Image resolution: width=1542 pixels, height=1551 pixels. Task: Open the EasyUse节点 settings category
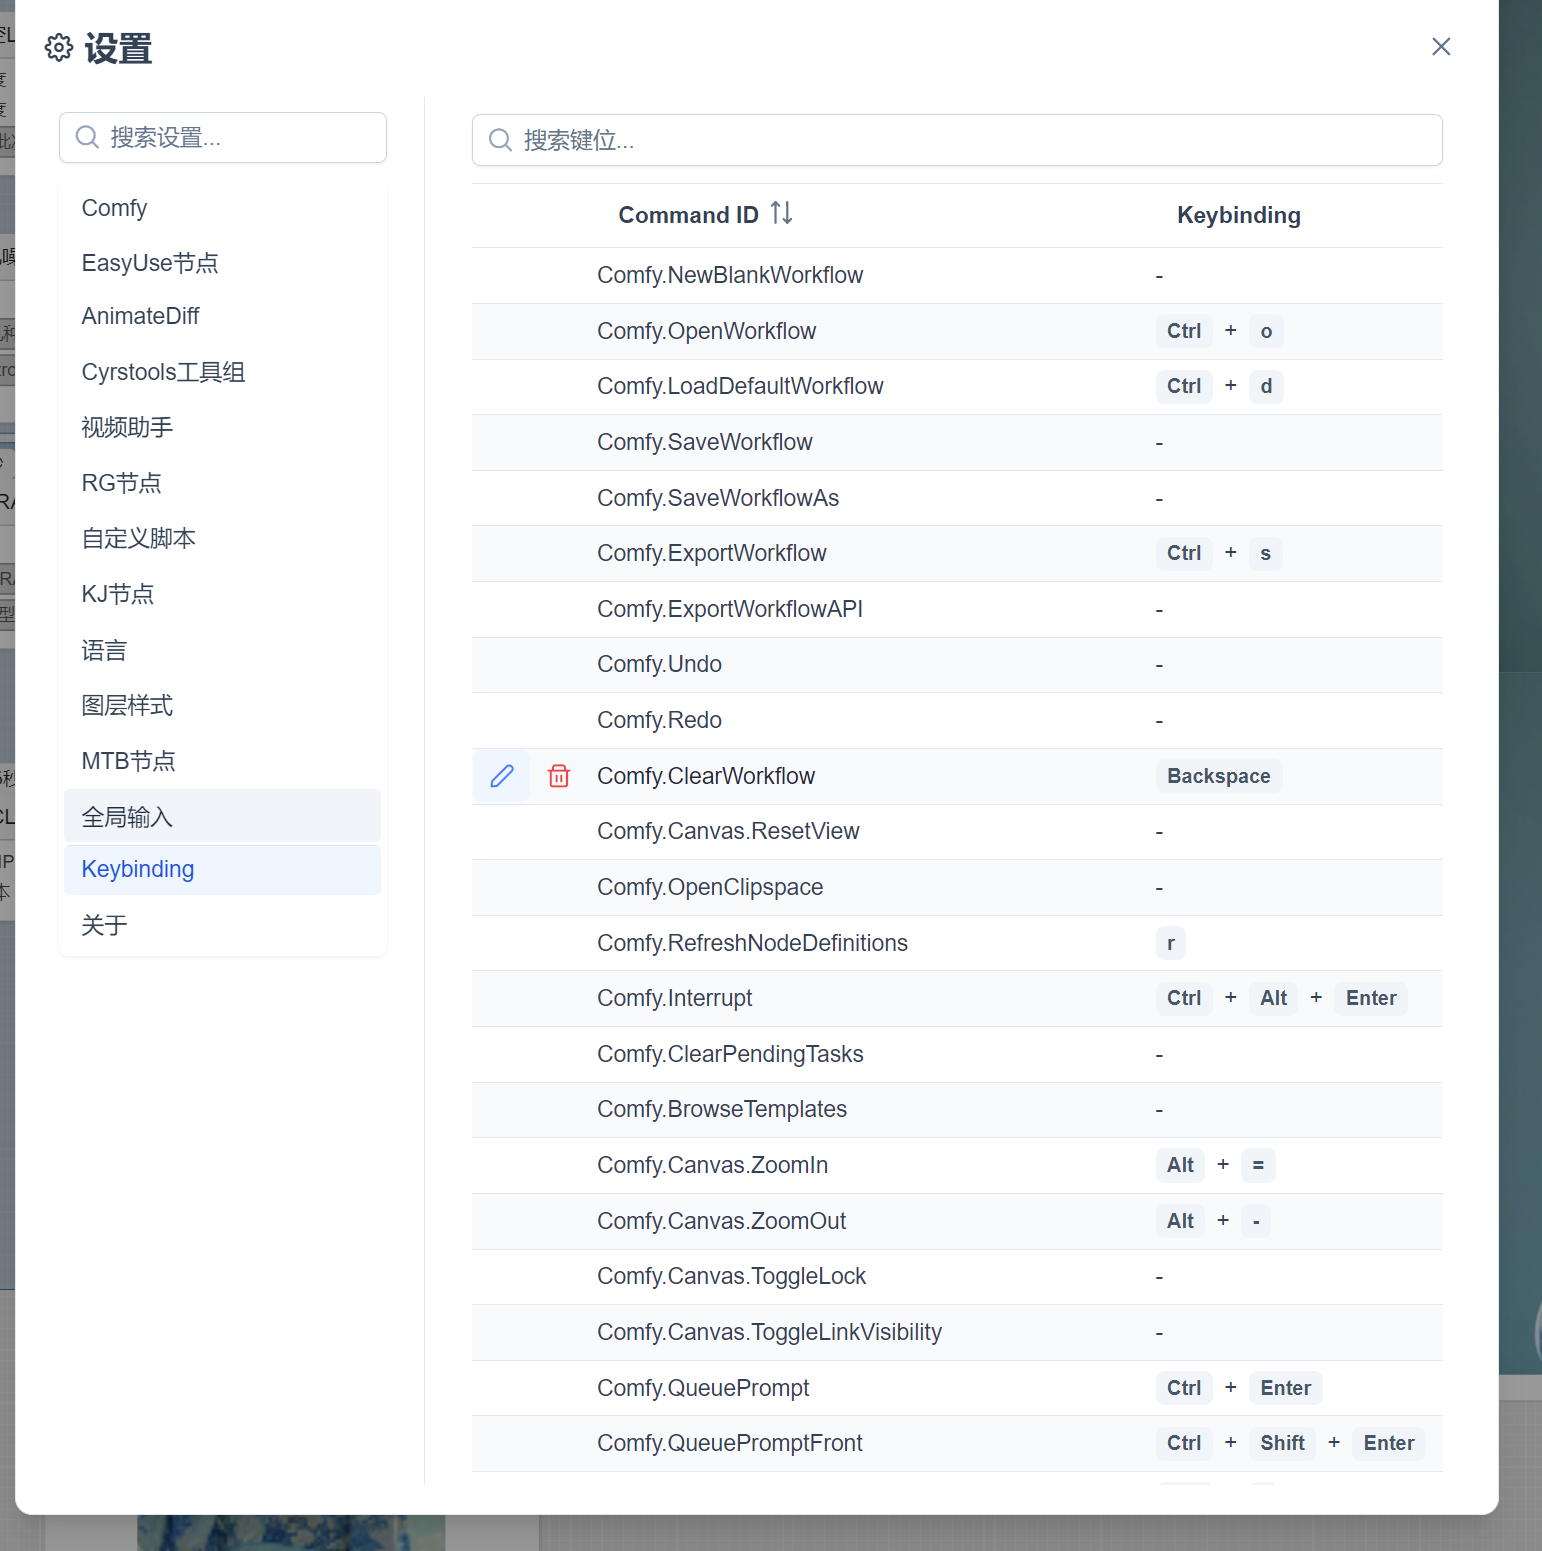coord(150,262)
